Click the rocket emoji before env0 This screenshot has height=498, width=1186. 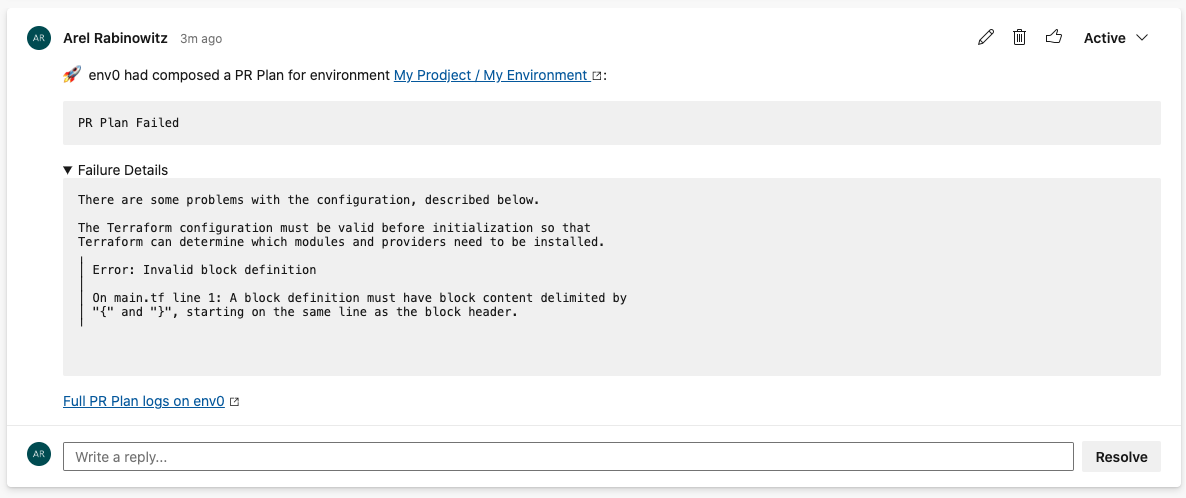tap(72, 74)
